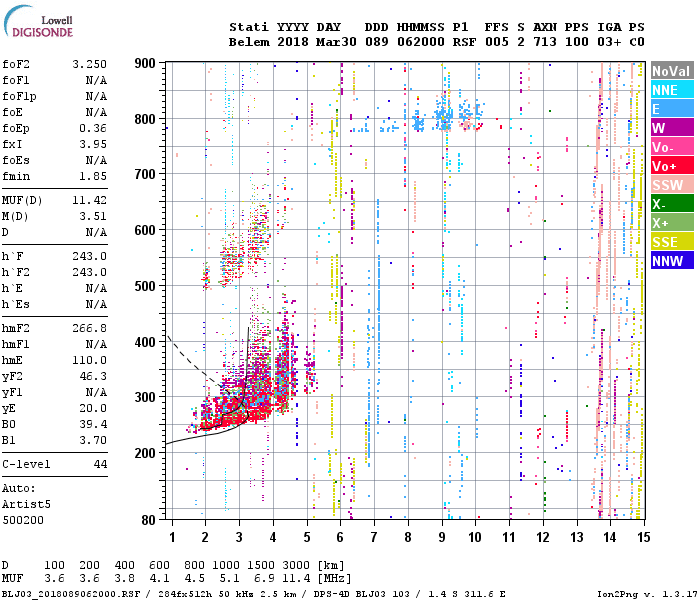Click the Artist5 auto-scaling label
The width and height of the screenshot is (700, 600).
[x=26, y=504]
